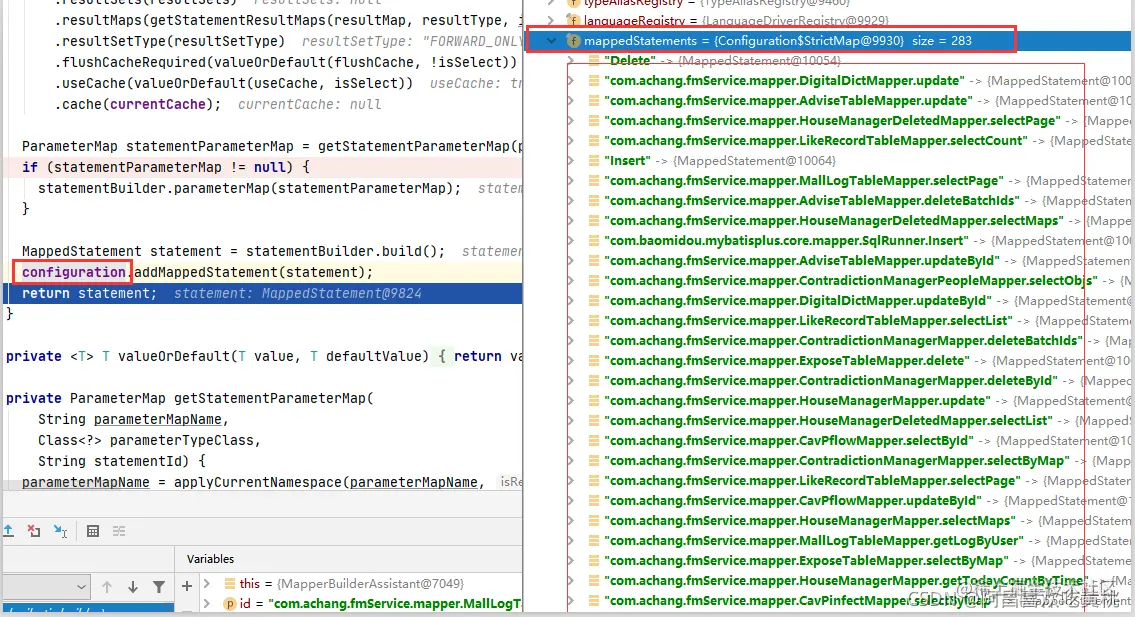Screen dimensions: 1135x617
Task: Click the New Watch plus icon
Action: click(187, 586)
